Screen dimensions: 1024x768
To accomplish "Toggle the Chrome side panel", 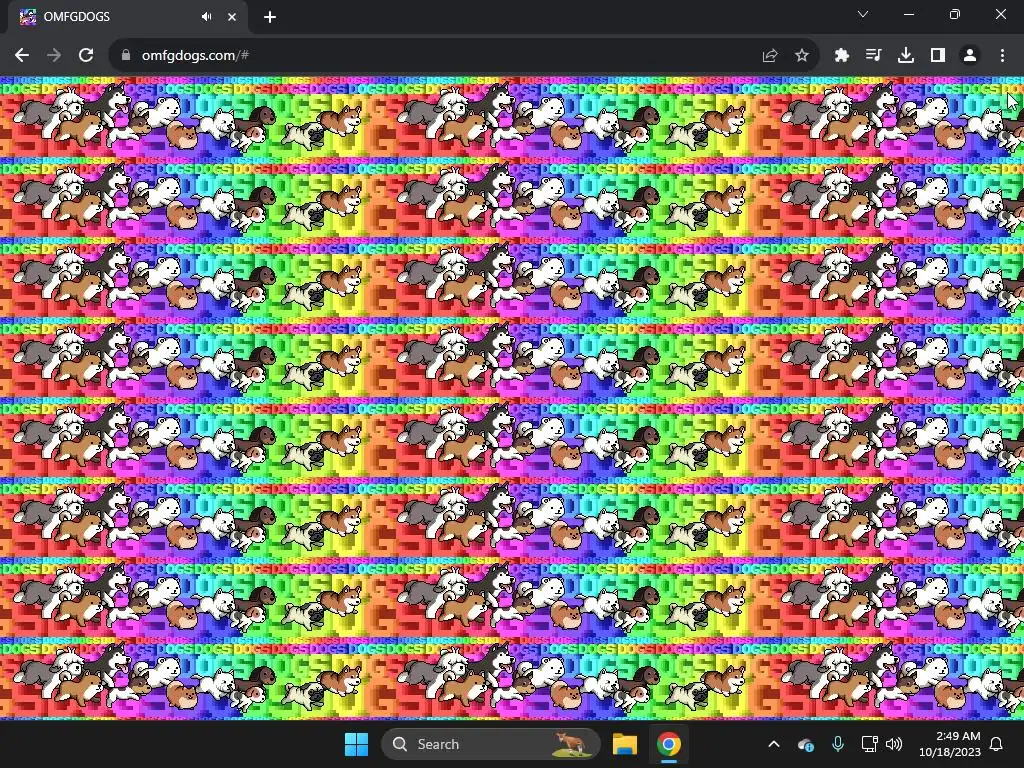I will tap(938, 56).
